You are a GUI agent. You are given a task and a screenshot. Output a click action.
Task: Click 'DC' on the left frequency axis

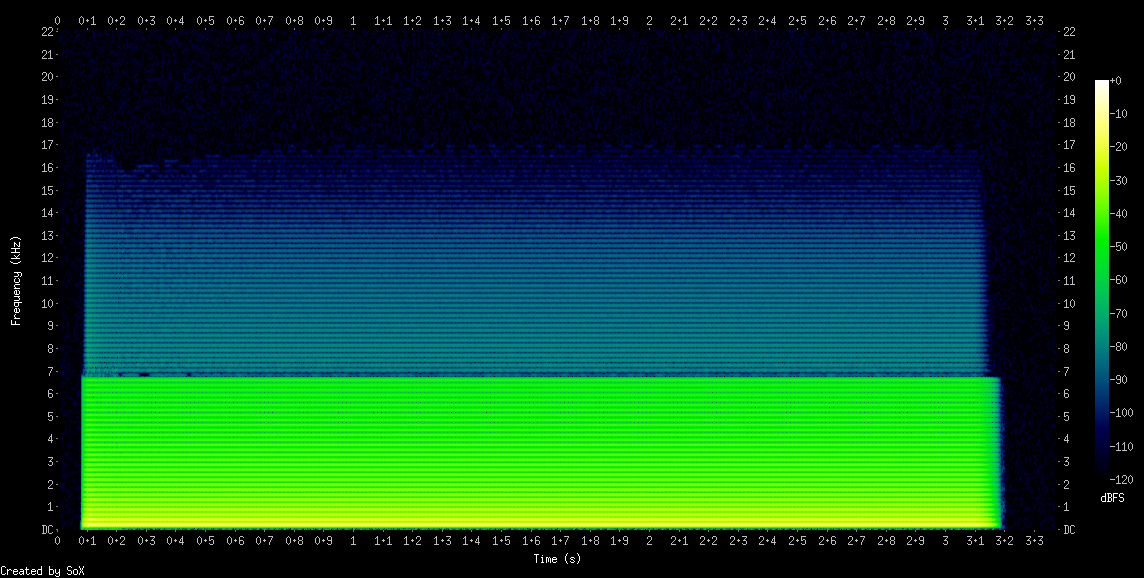47,530
